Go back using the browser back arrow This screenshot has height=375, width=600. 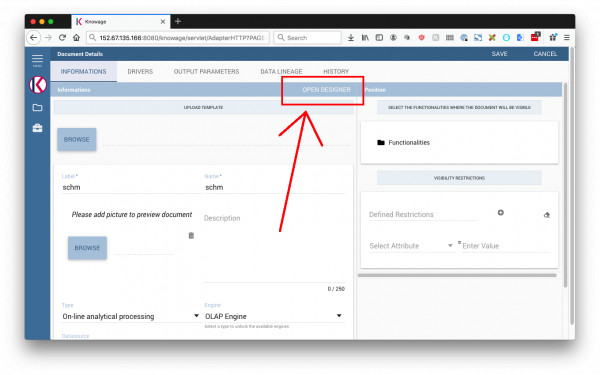(34, 38)
